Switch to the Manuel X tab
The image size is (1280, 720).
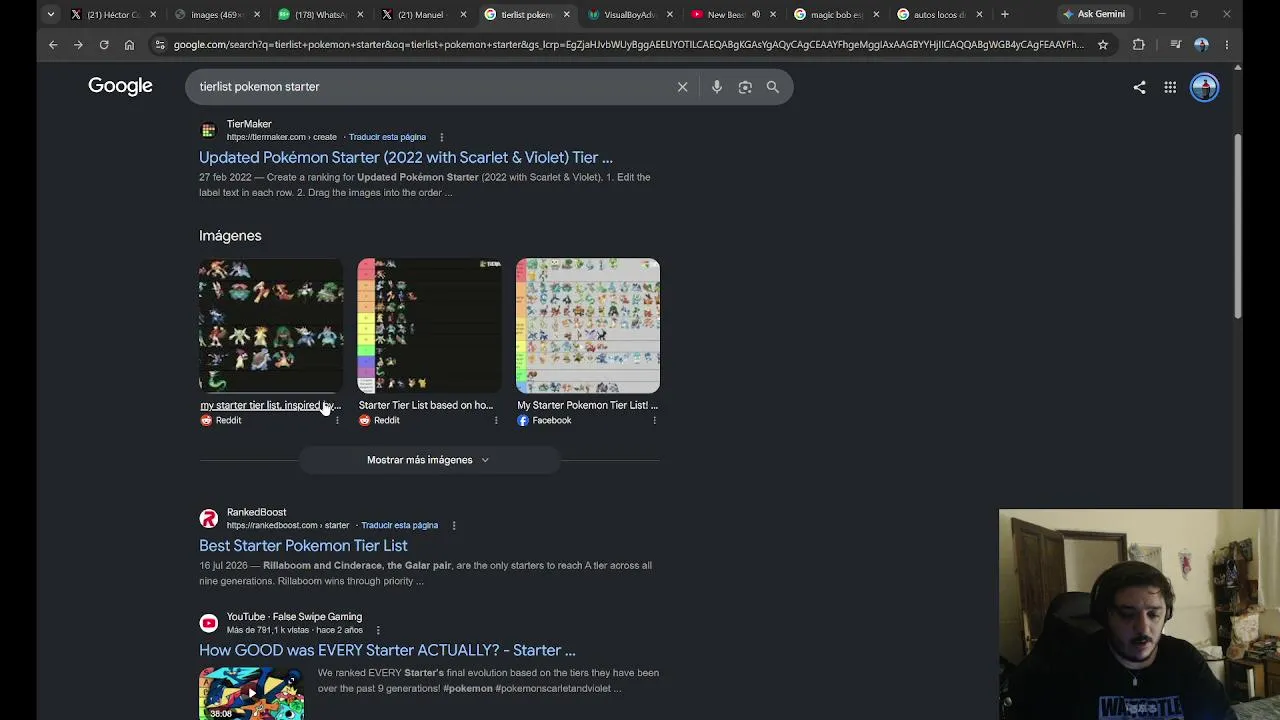click(x=425, y=14)
